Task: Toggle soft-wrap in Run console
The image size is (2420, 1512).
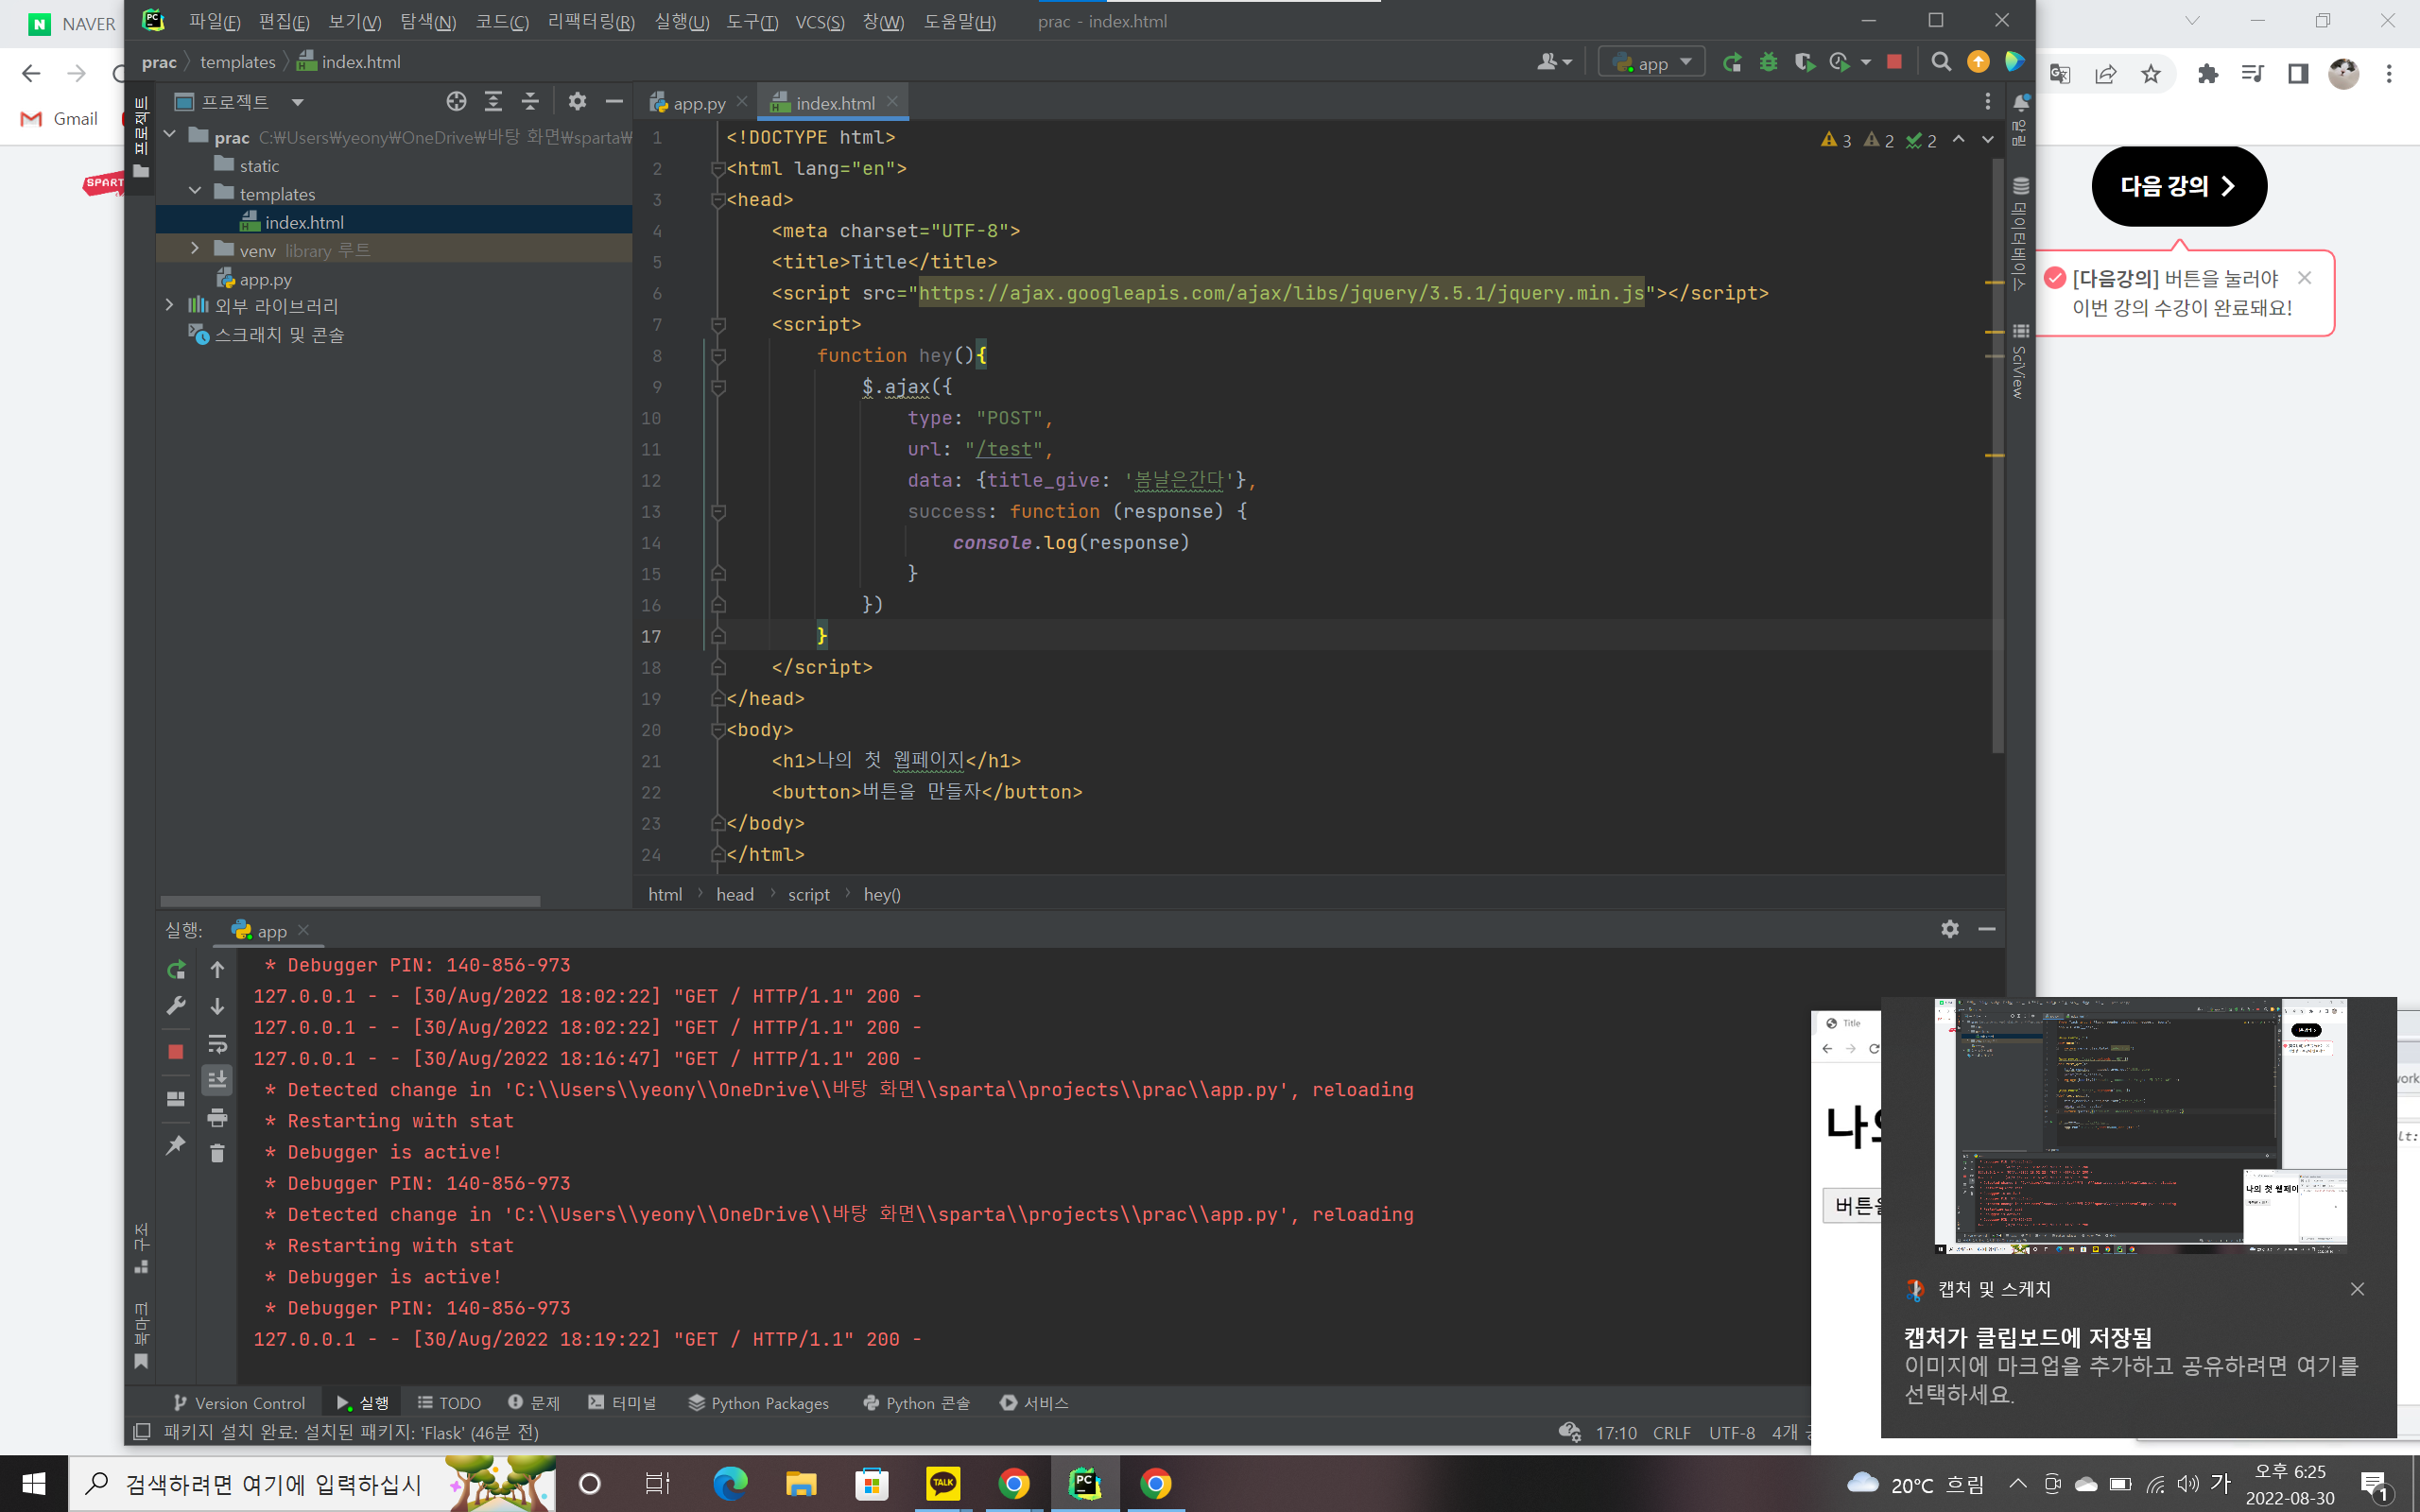Action: coord(217,1044)
